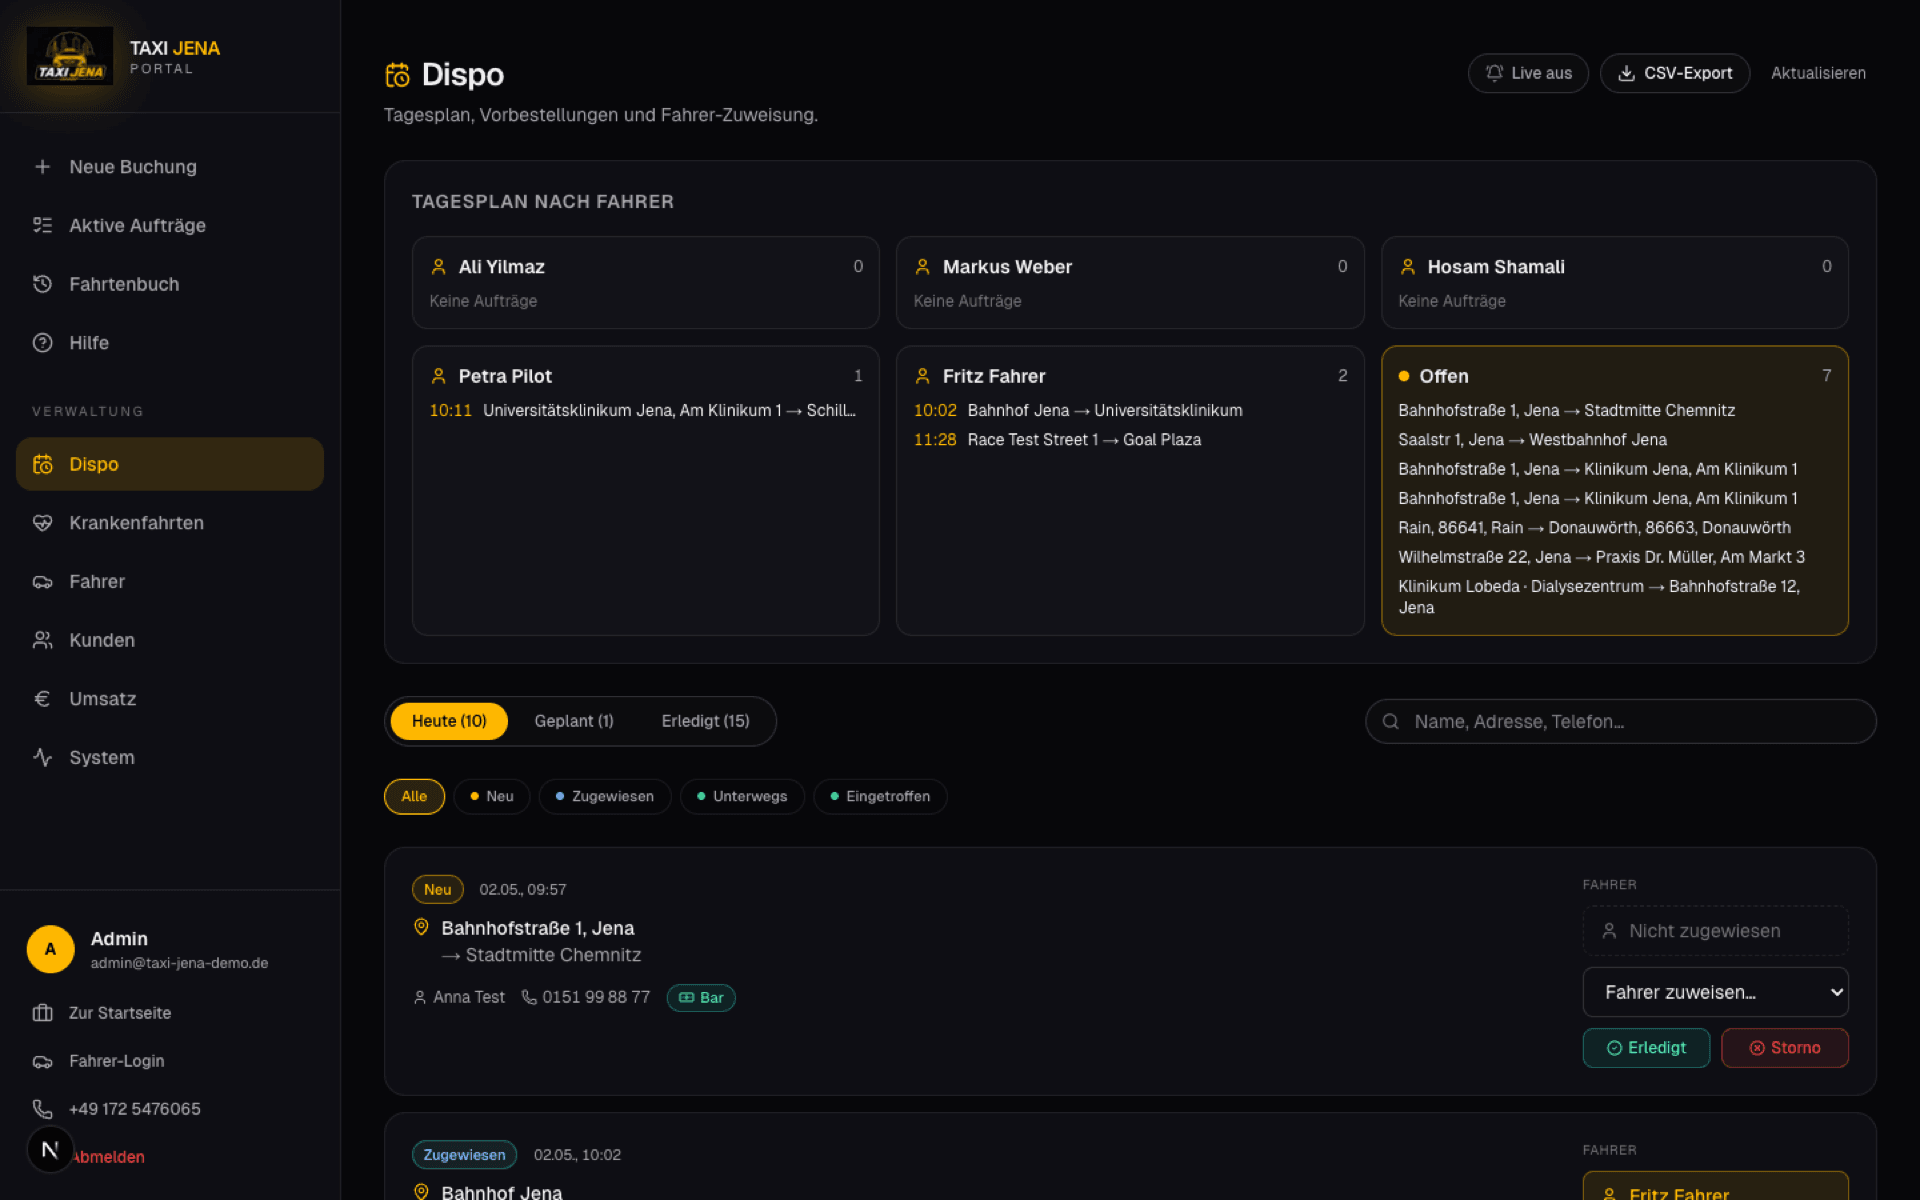Screen dimensions: 1920x1200
Task: Click the Fahrer-Login link
Action: 117,1061
